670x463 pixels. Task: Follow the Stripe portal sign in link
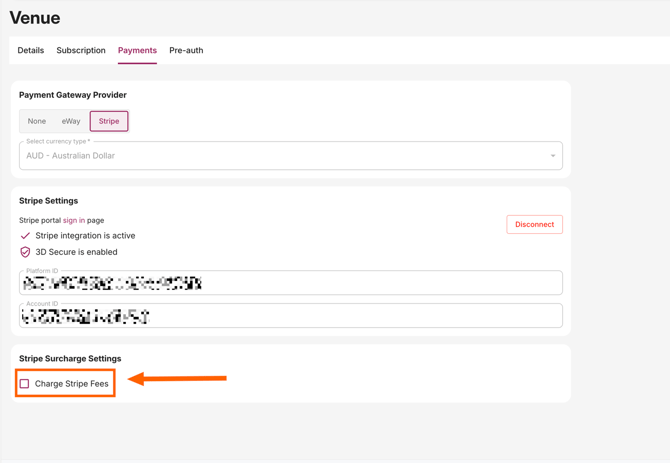(x=74, y=220)
